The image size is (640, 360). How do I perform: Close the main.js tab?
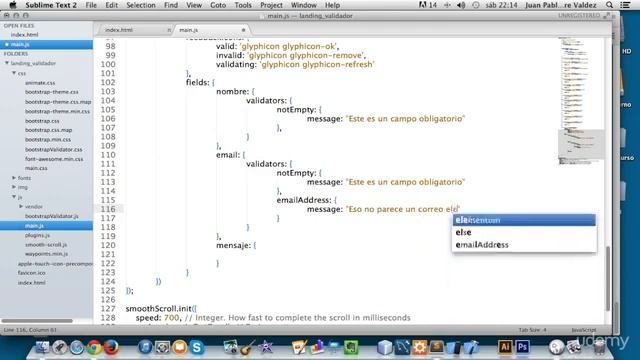tap(244, 30)
